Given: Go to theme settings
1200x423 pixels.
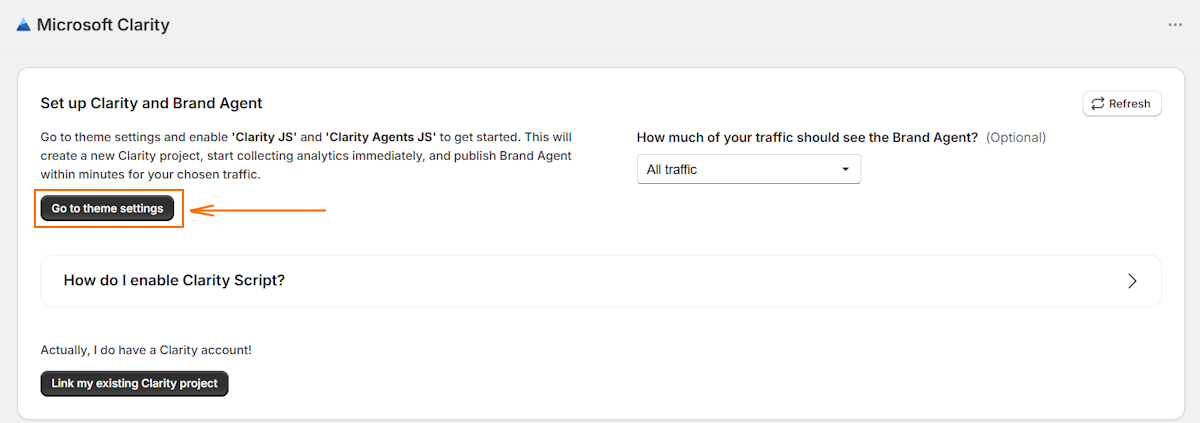Looking at the screenshot, I should 108,209.
